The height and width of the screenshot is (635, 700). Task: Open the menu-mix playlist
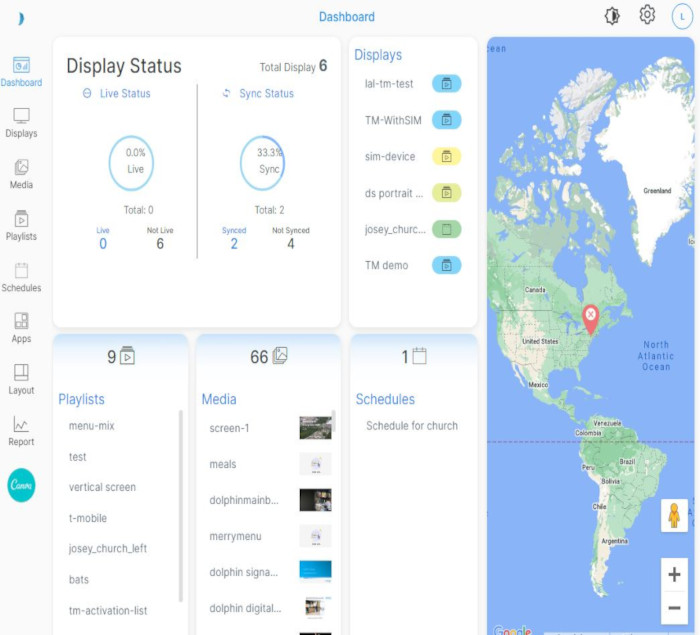(x=92, y=426)
